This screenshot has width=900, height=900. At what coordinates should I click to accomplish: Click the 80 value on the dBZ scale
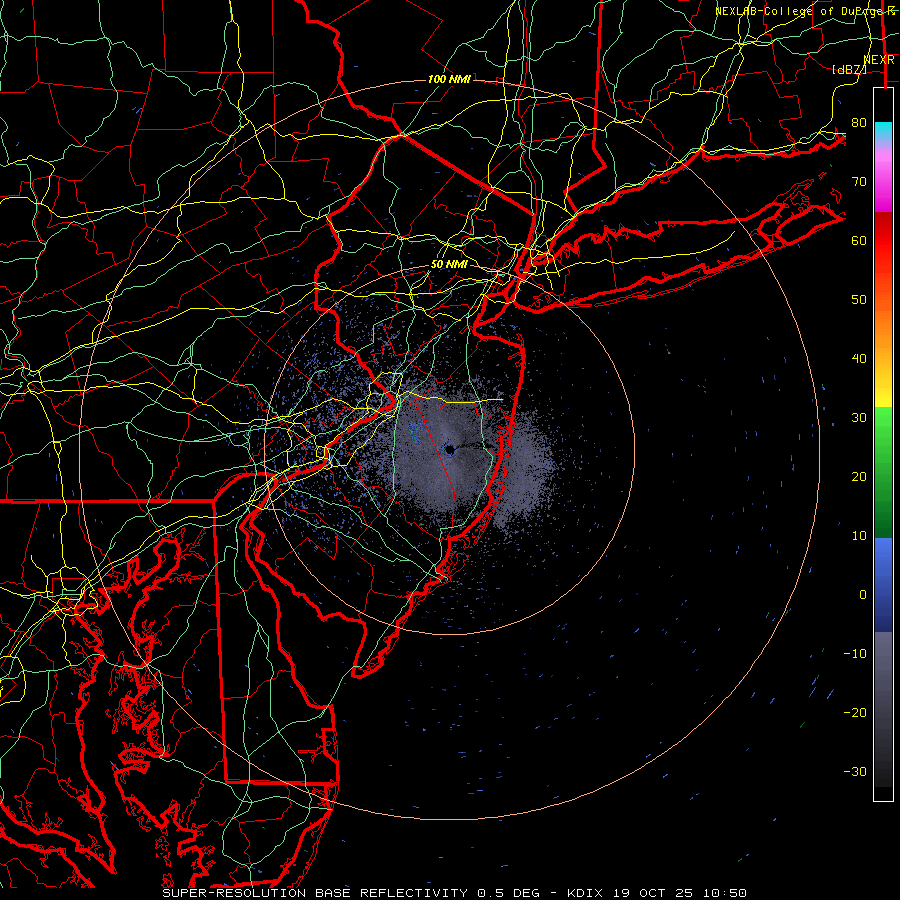point(859,123)
